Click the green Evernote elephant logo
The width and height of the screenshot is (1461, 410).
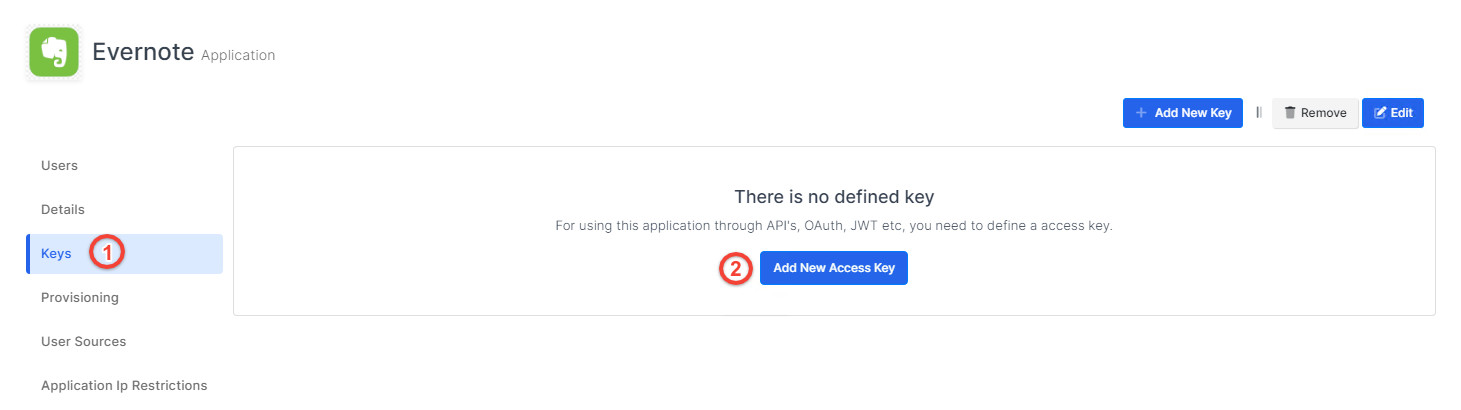tap(54, 53)
